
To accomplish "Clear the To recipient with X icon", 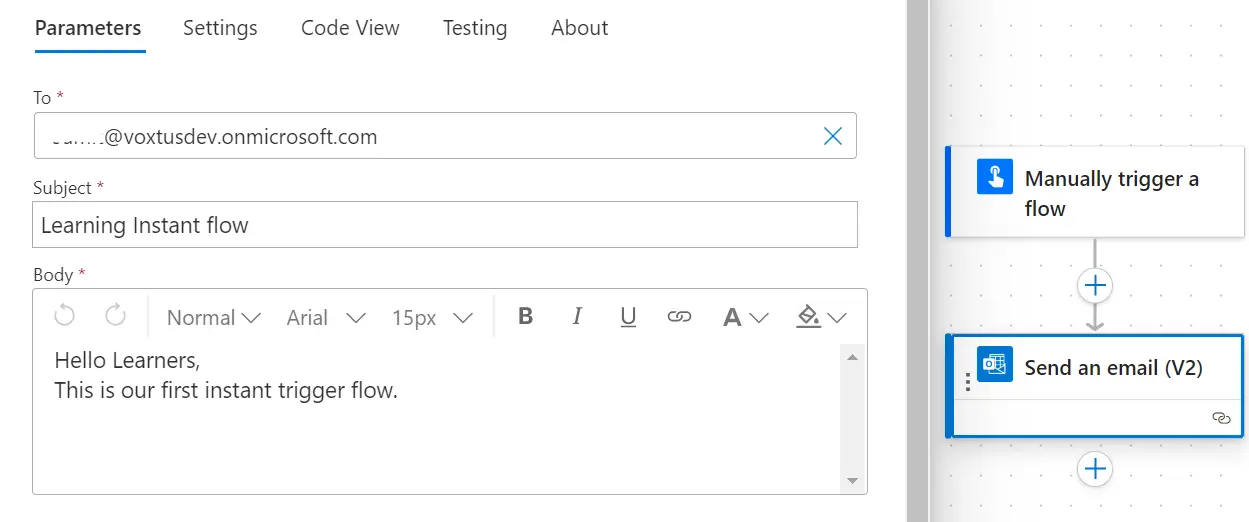I will [832, 136].
